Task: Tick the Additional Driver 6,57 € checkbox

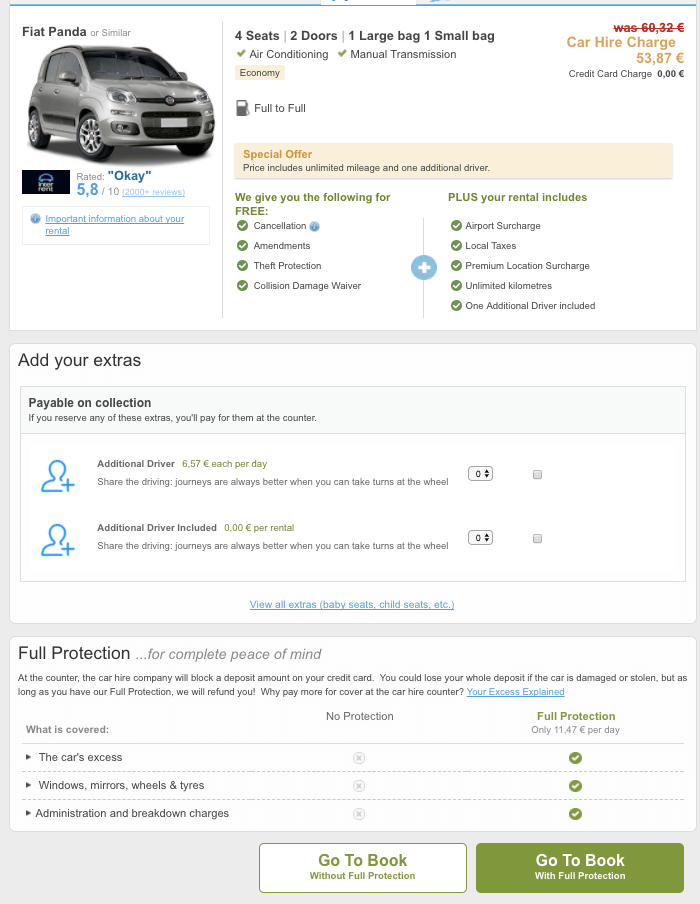Action: [x=537, y=474]
